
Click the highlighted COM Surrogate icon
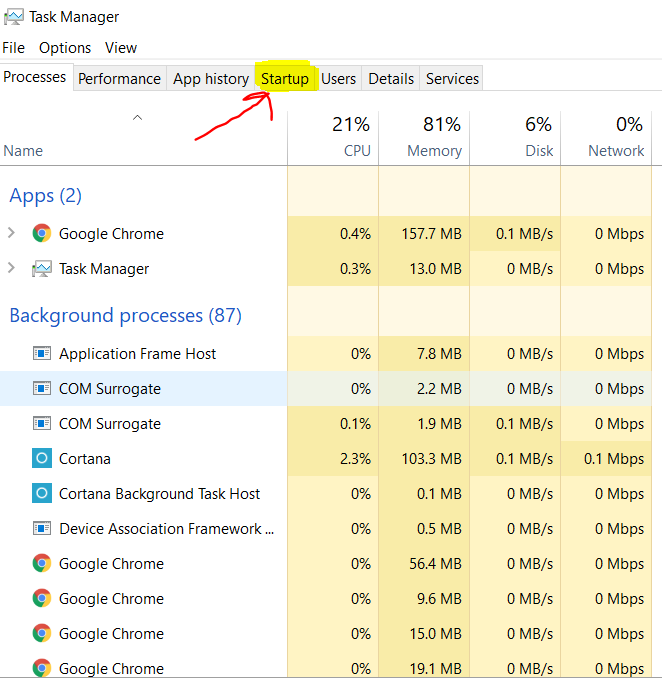click(x=41, y=389)
